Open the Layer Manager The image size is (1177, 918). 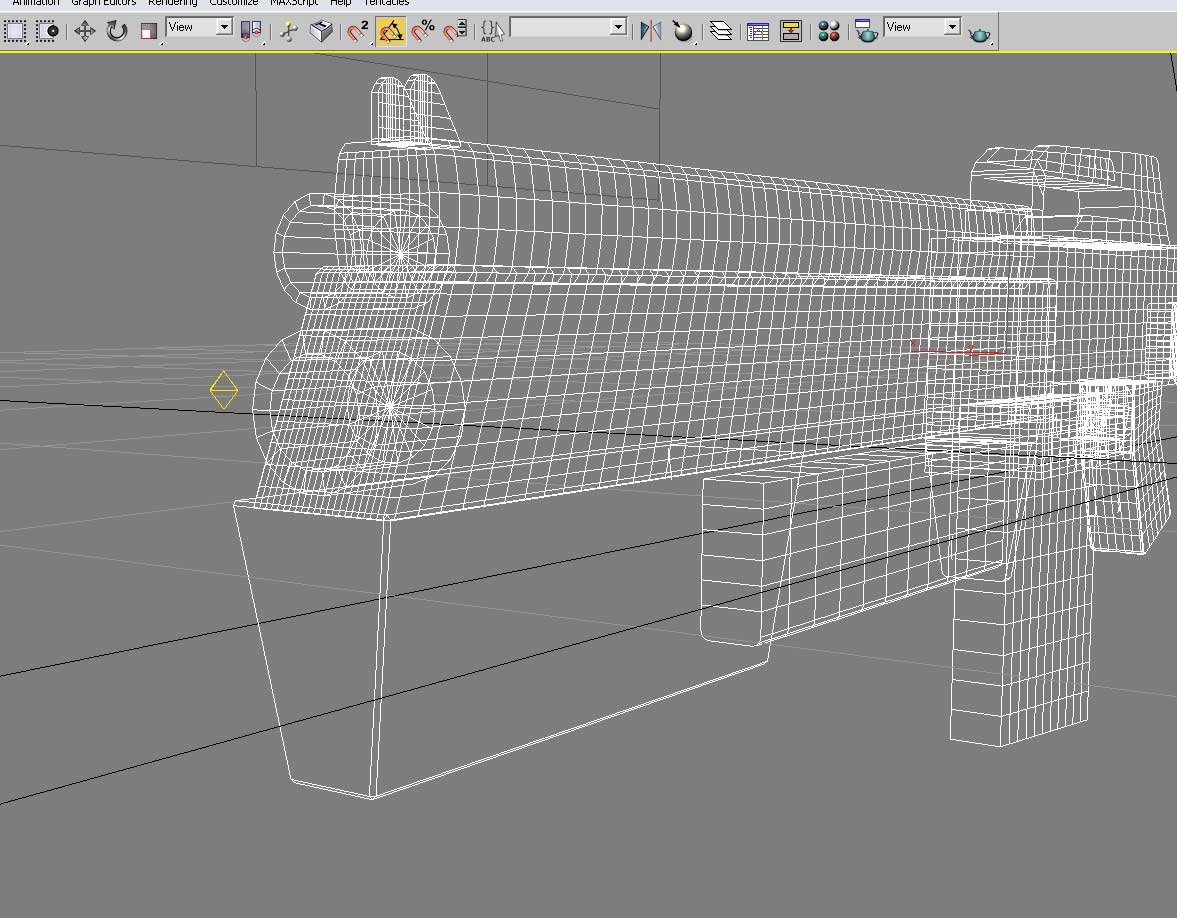tap(721, 32)
